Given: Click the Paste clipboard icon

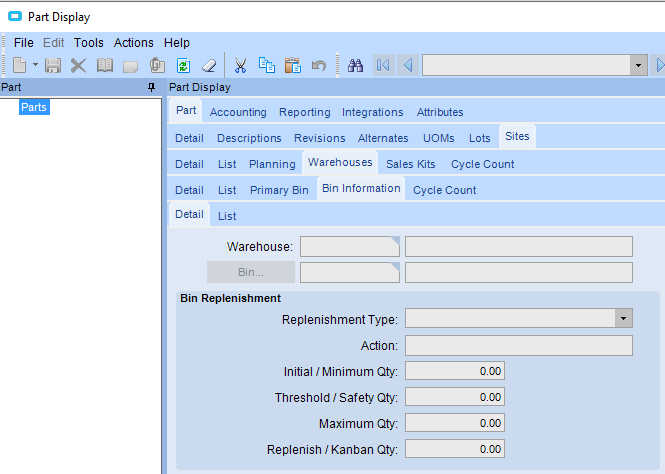Looking at the screenshot, I should 293,65.
